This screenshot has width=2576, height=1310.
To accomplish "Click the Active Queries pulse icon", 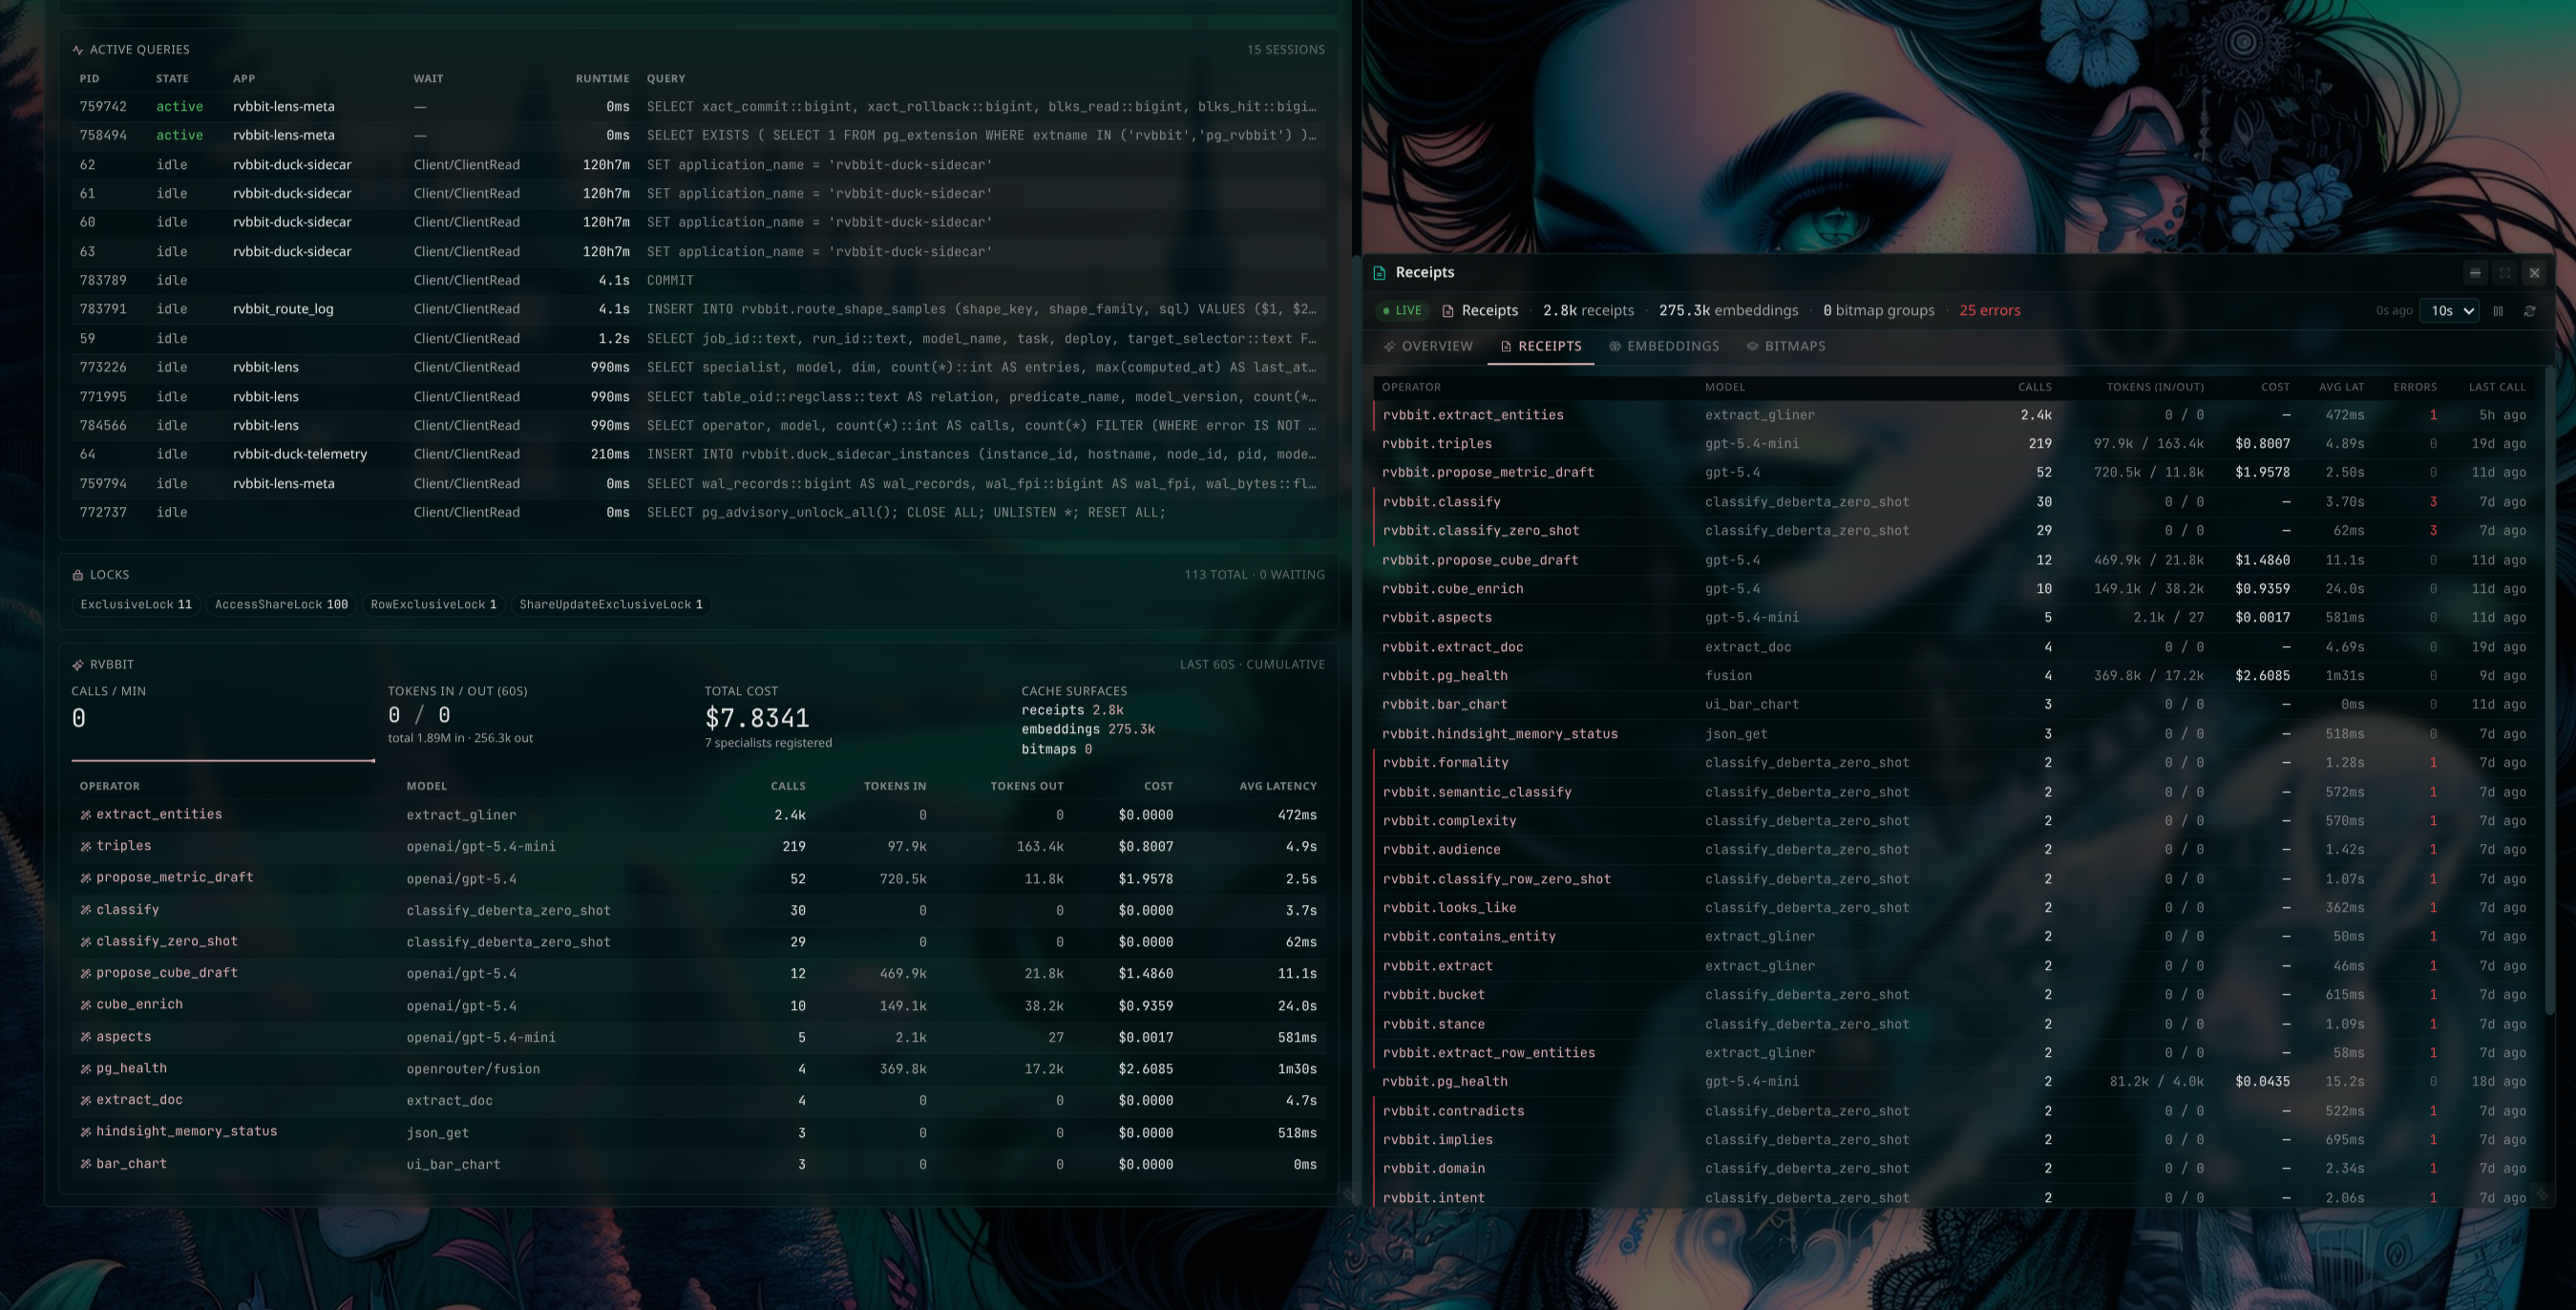I will point(77,50).
